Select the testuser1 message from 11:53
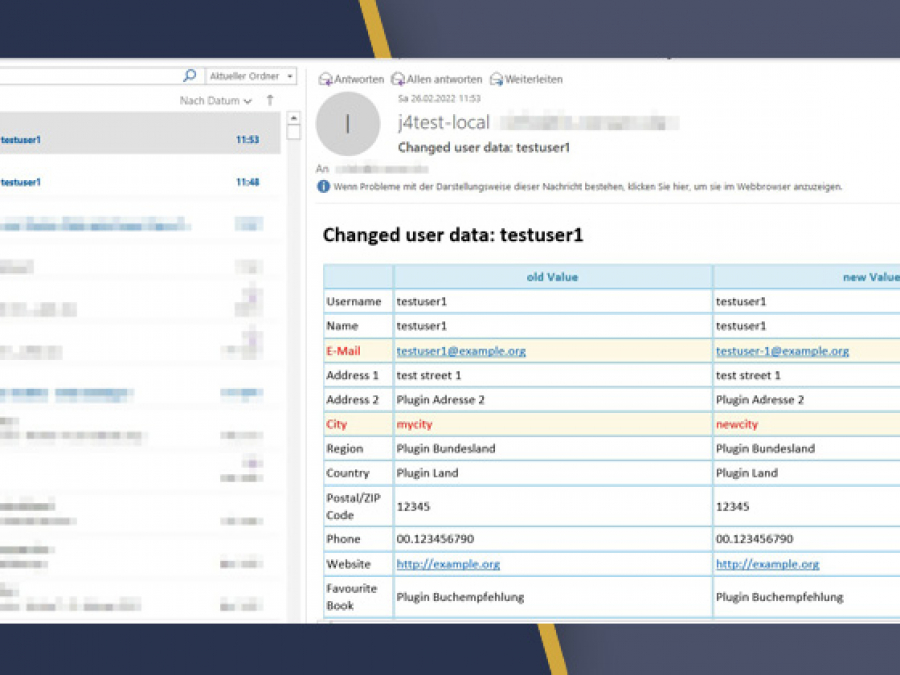 (x=140, y=133)
